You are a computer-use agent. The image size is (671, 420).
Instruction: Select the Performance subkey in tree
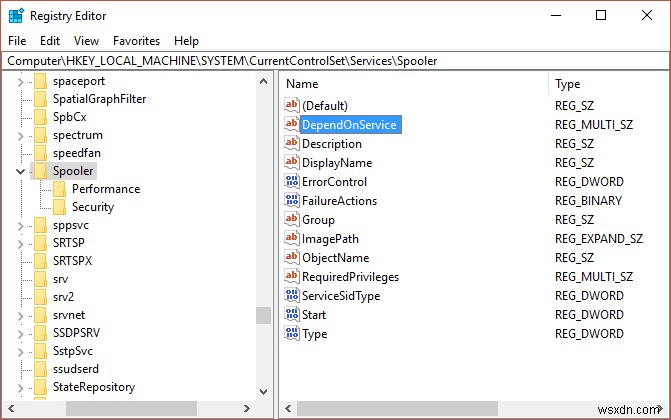(x=106, y=189)
